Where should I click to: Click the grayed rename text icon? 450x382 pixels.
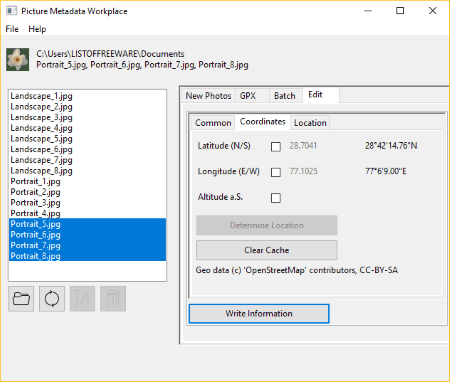82,299
